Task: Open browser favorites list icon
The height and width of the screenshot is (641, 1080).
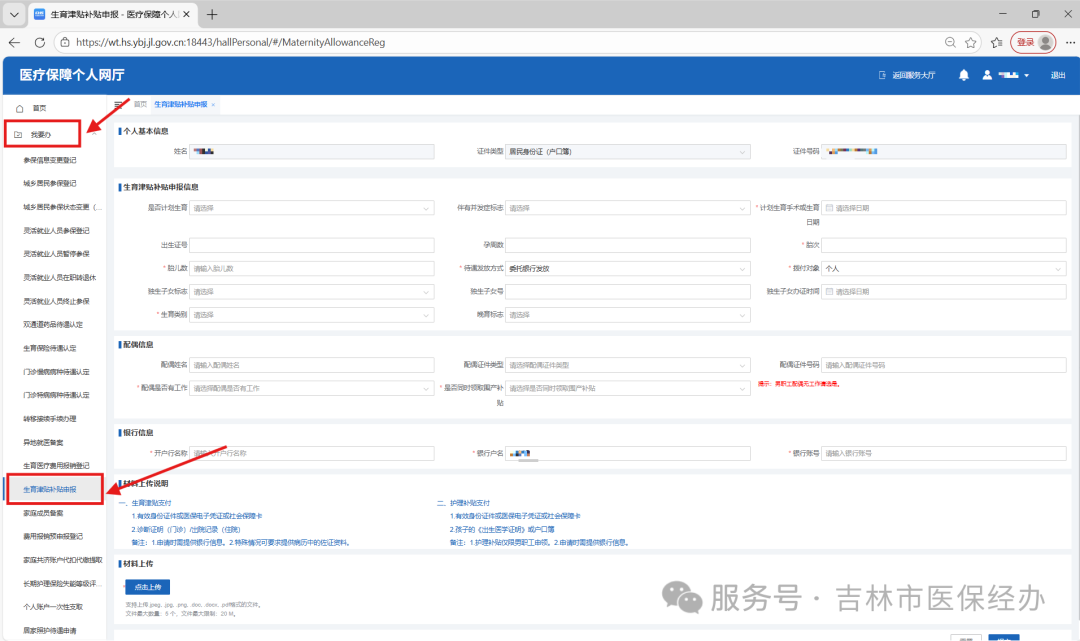Action: point(997,43)
